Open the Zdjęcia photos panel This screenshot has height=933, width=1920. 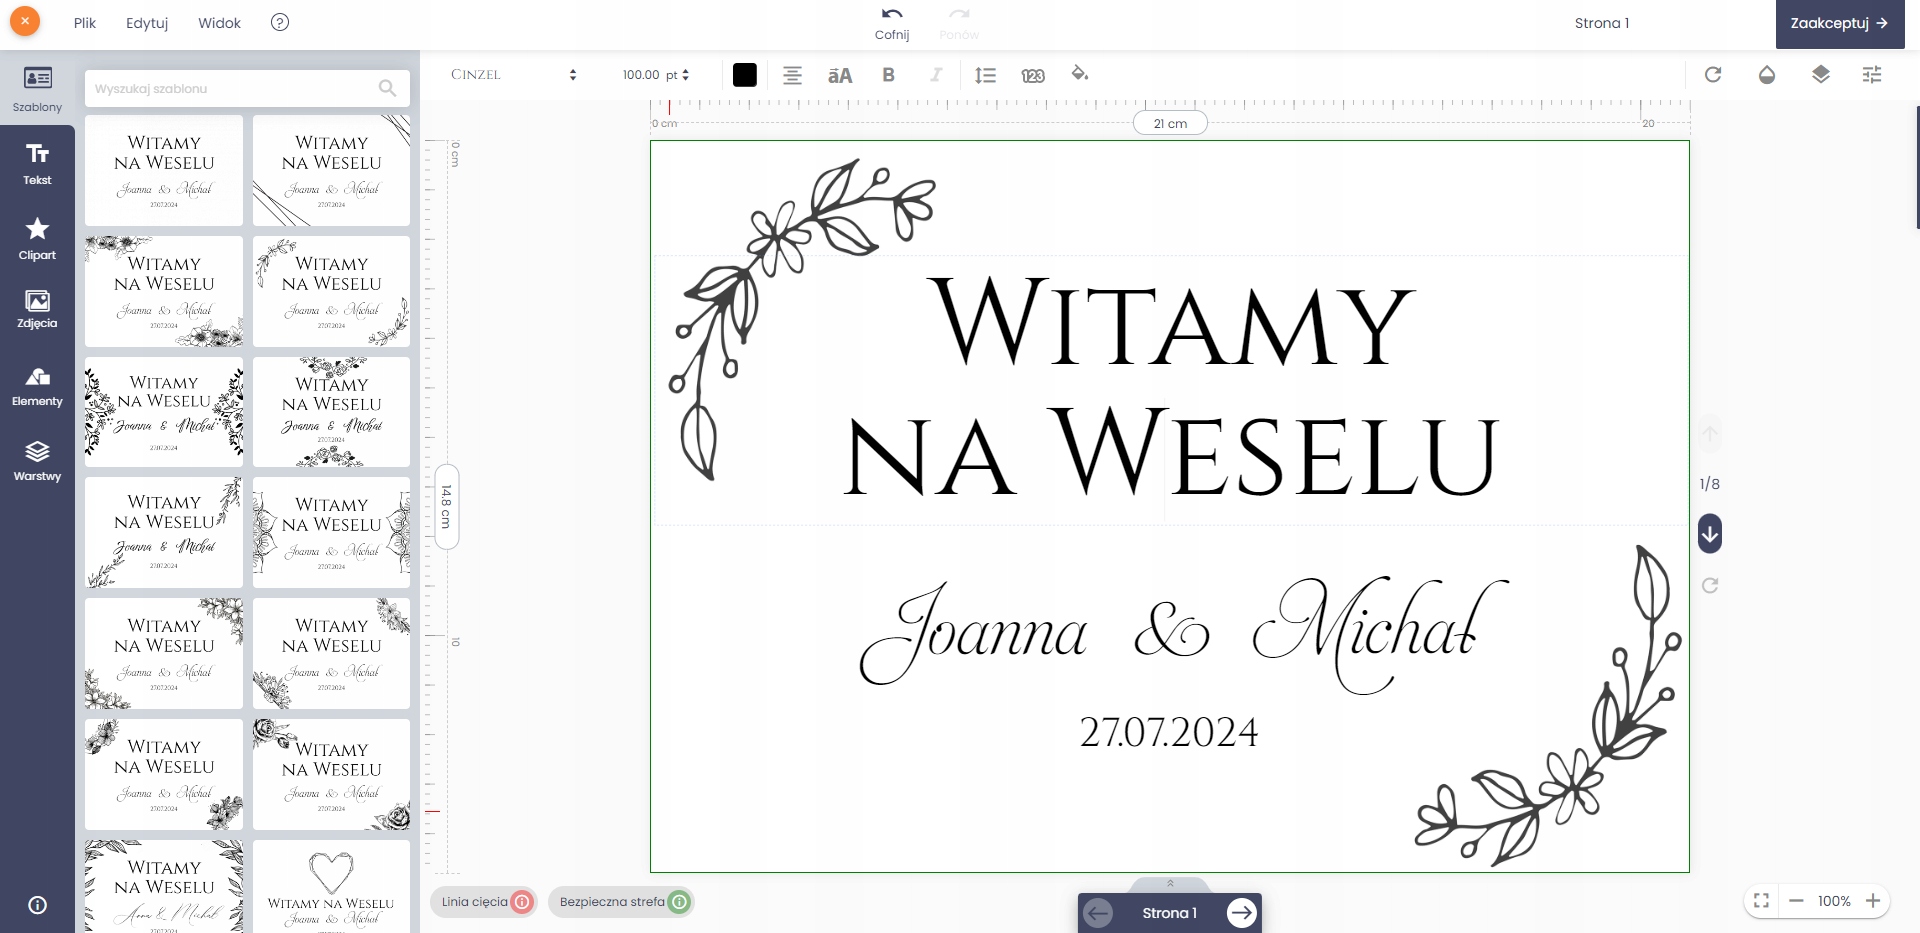click(x=37, y=309)
